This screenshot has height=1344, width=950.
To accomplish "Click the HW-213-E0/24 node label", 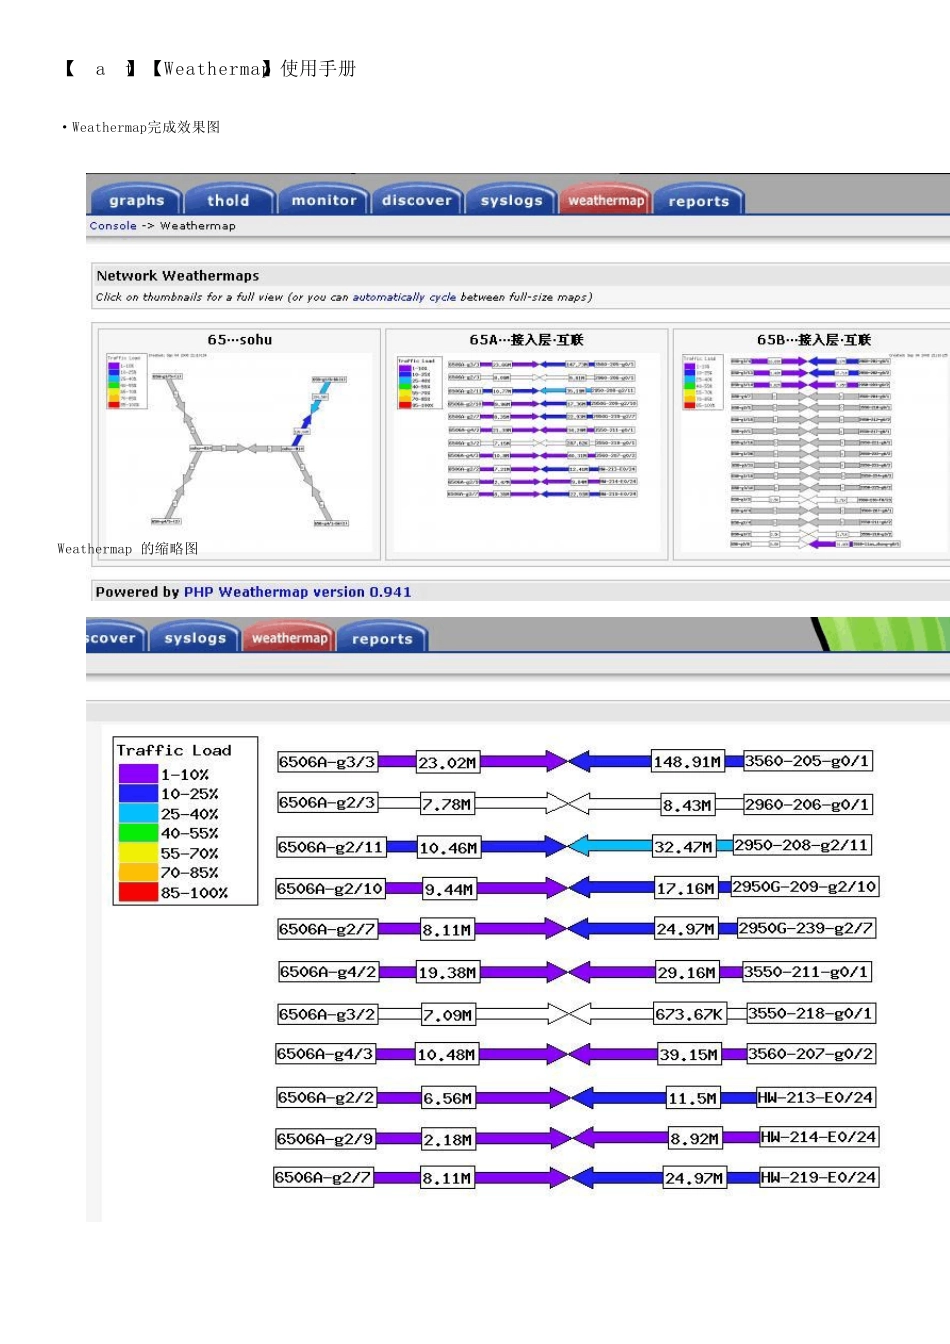I will pyautogui.click(x=816, y=1097).
